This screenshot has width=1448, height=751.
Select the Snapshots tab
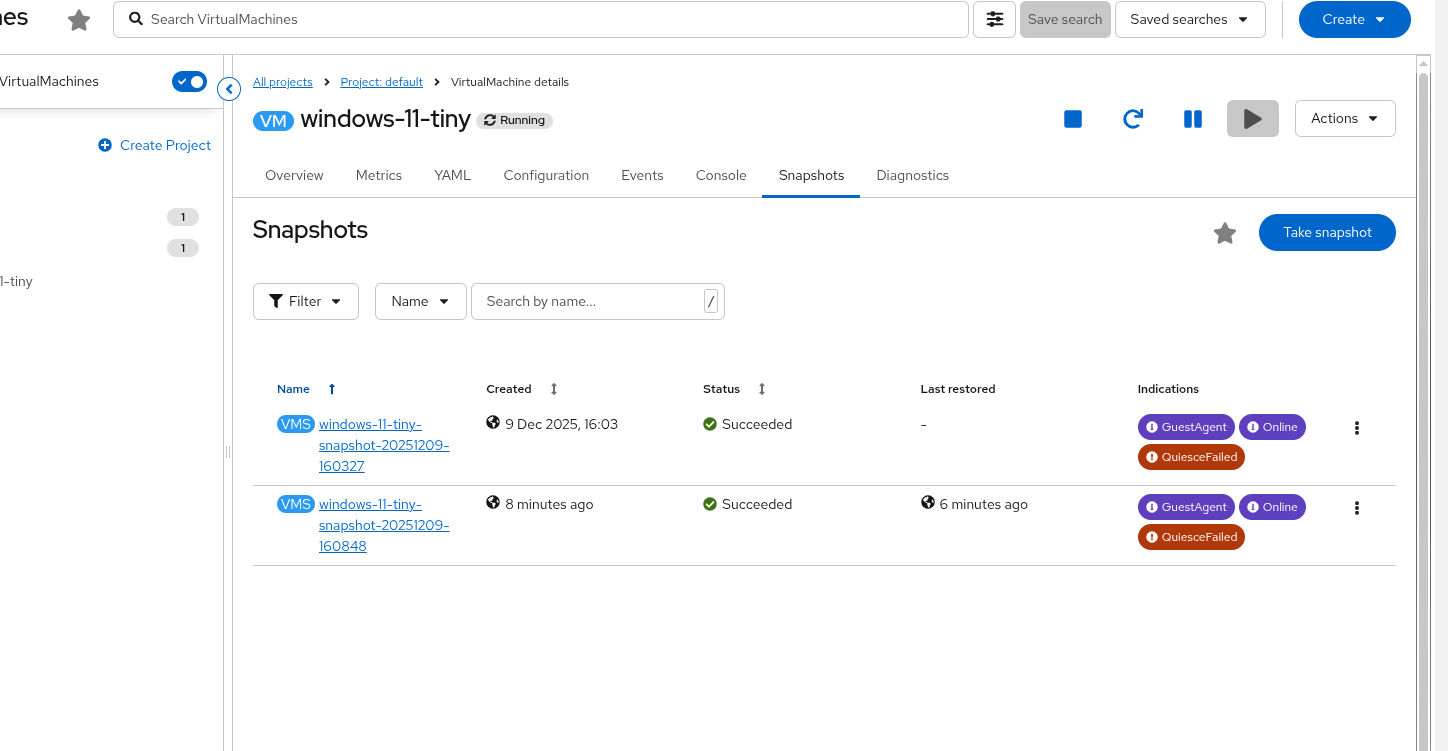click(811, 175)
